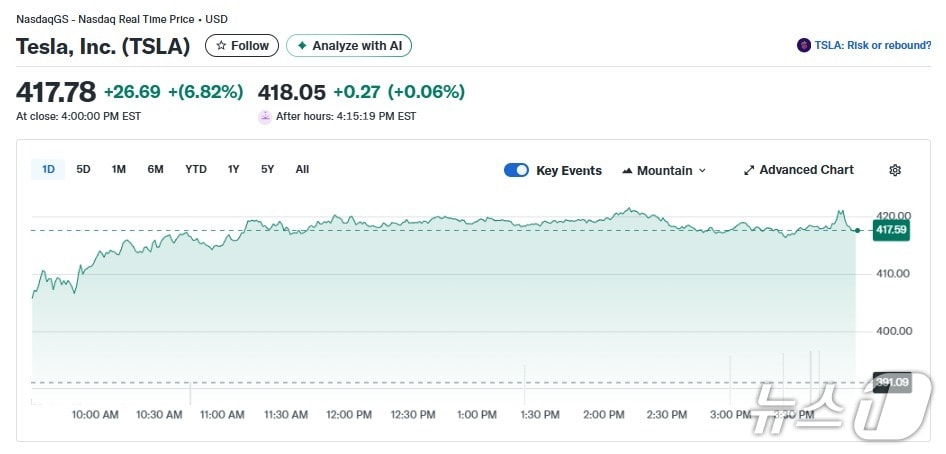
Task: Click the expand arrows icon for Advanced Chart
Action: [x=749, y=170]
